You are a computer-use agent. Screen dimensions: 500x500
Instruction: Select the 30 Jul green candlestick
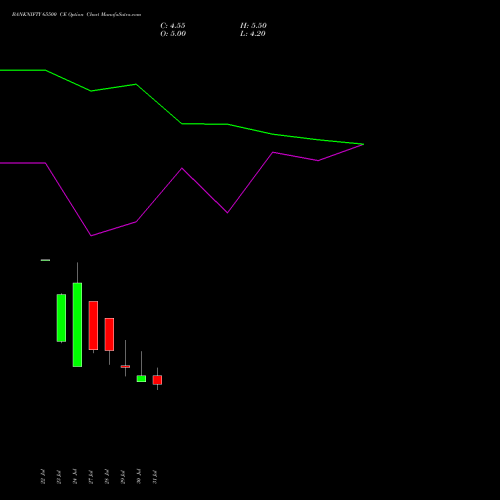coord(141,379)
